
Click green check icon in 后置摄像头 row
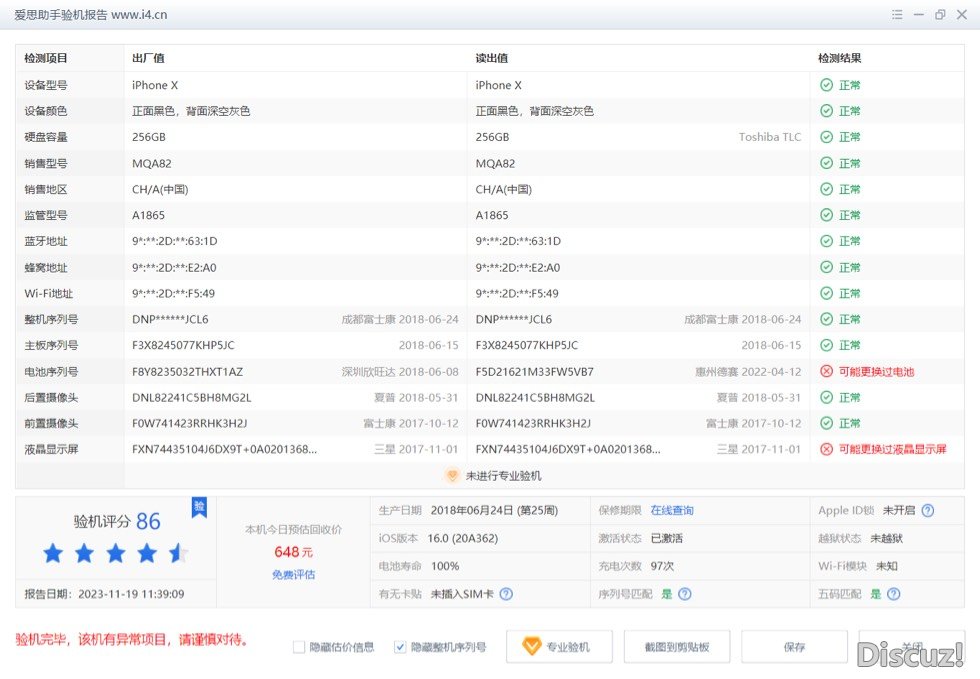point(826,397)
